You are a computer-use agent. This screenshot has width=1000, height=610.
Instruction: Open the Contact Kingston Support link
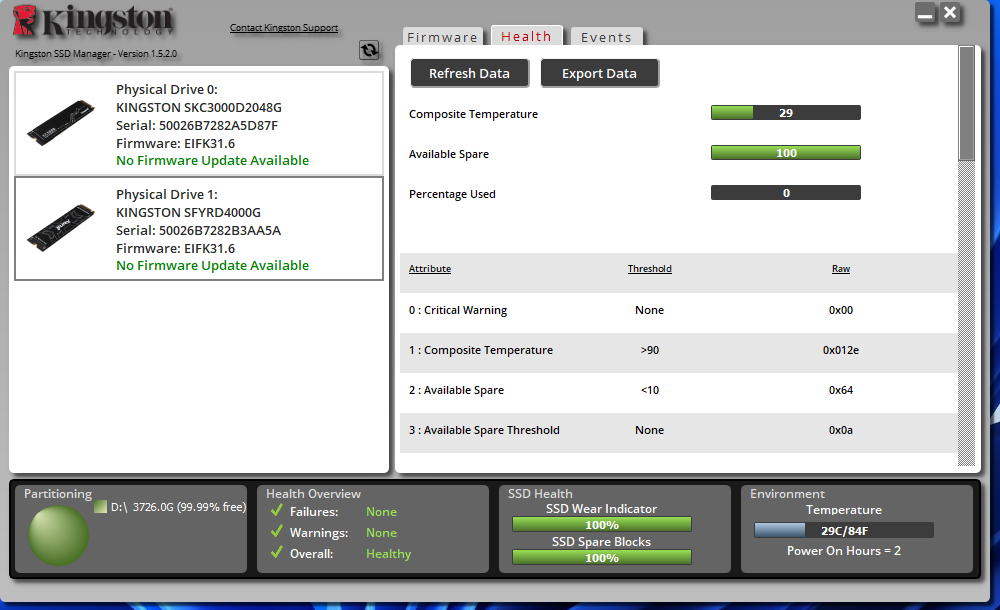284,27
